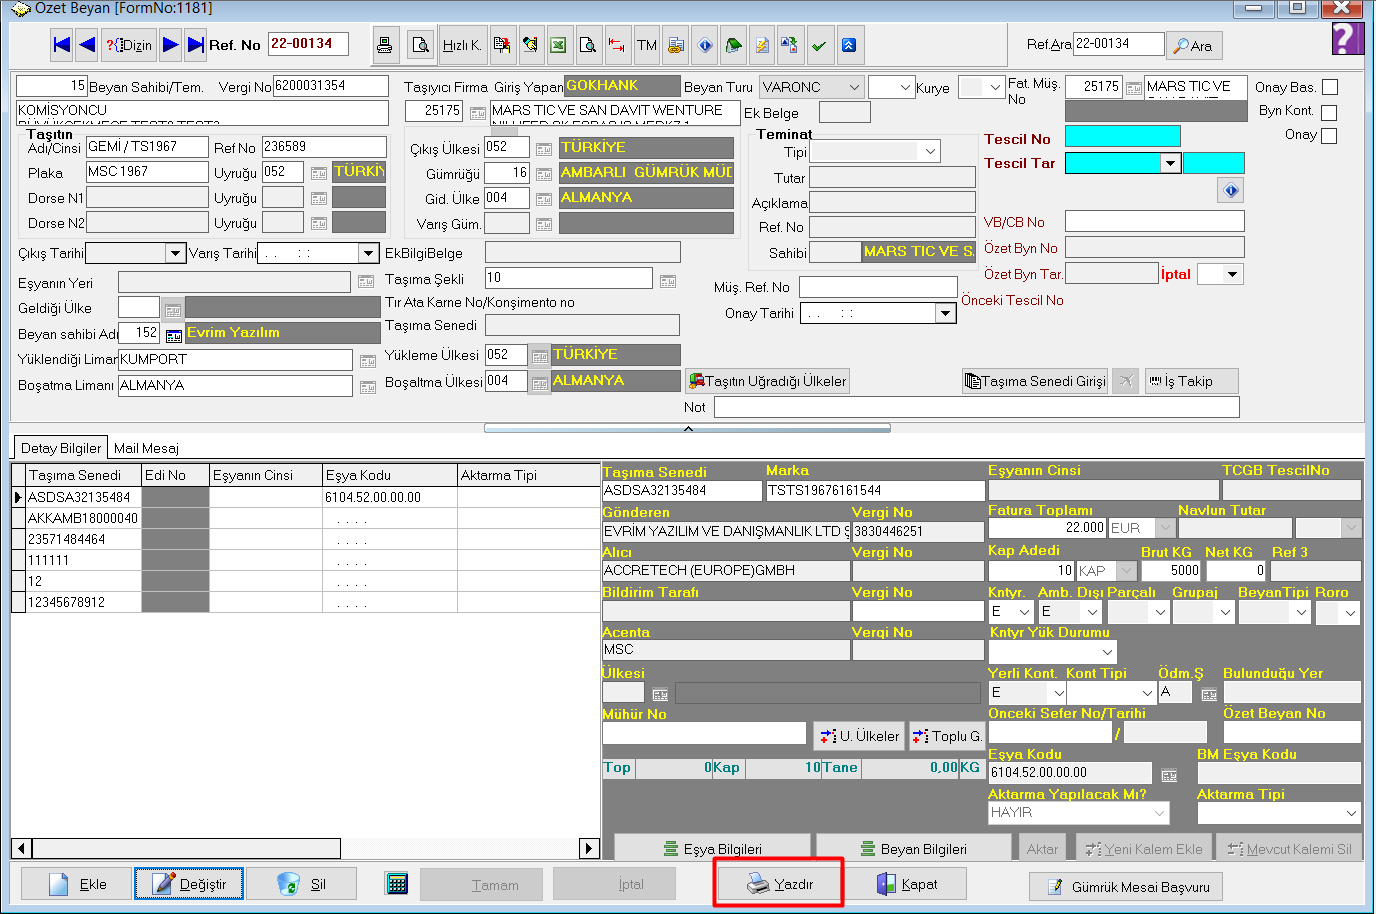Open lookup icon next to Beyan sahibi Adı
1376x914 pixels.
[x=174, y=335]
